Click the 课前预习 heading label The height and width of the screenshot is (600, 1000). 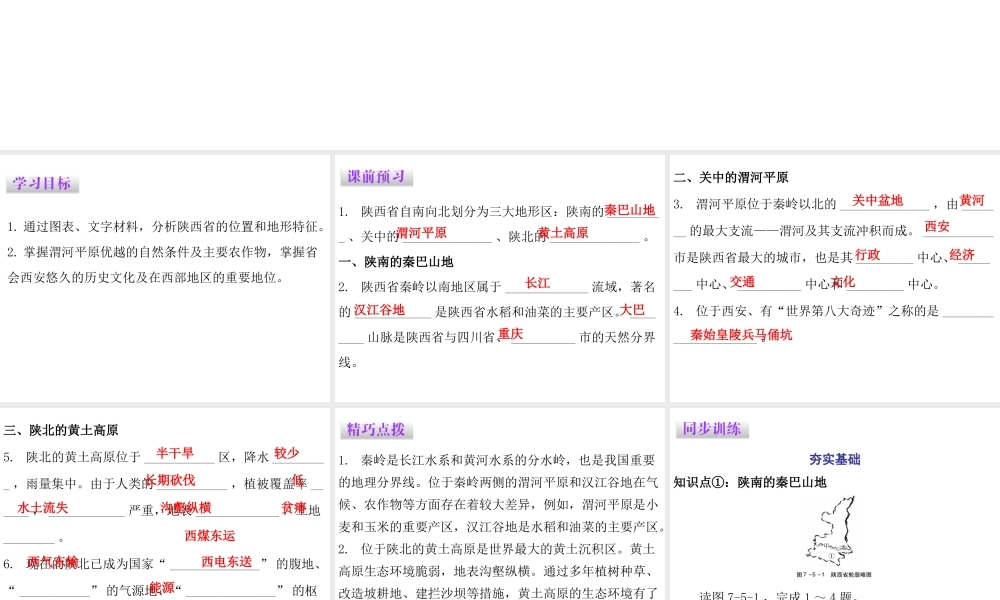point(376,177)
